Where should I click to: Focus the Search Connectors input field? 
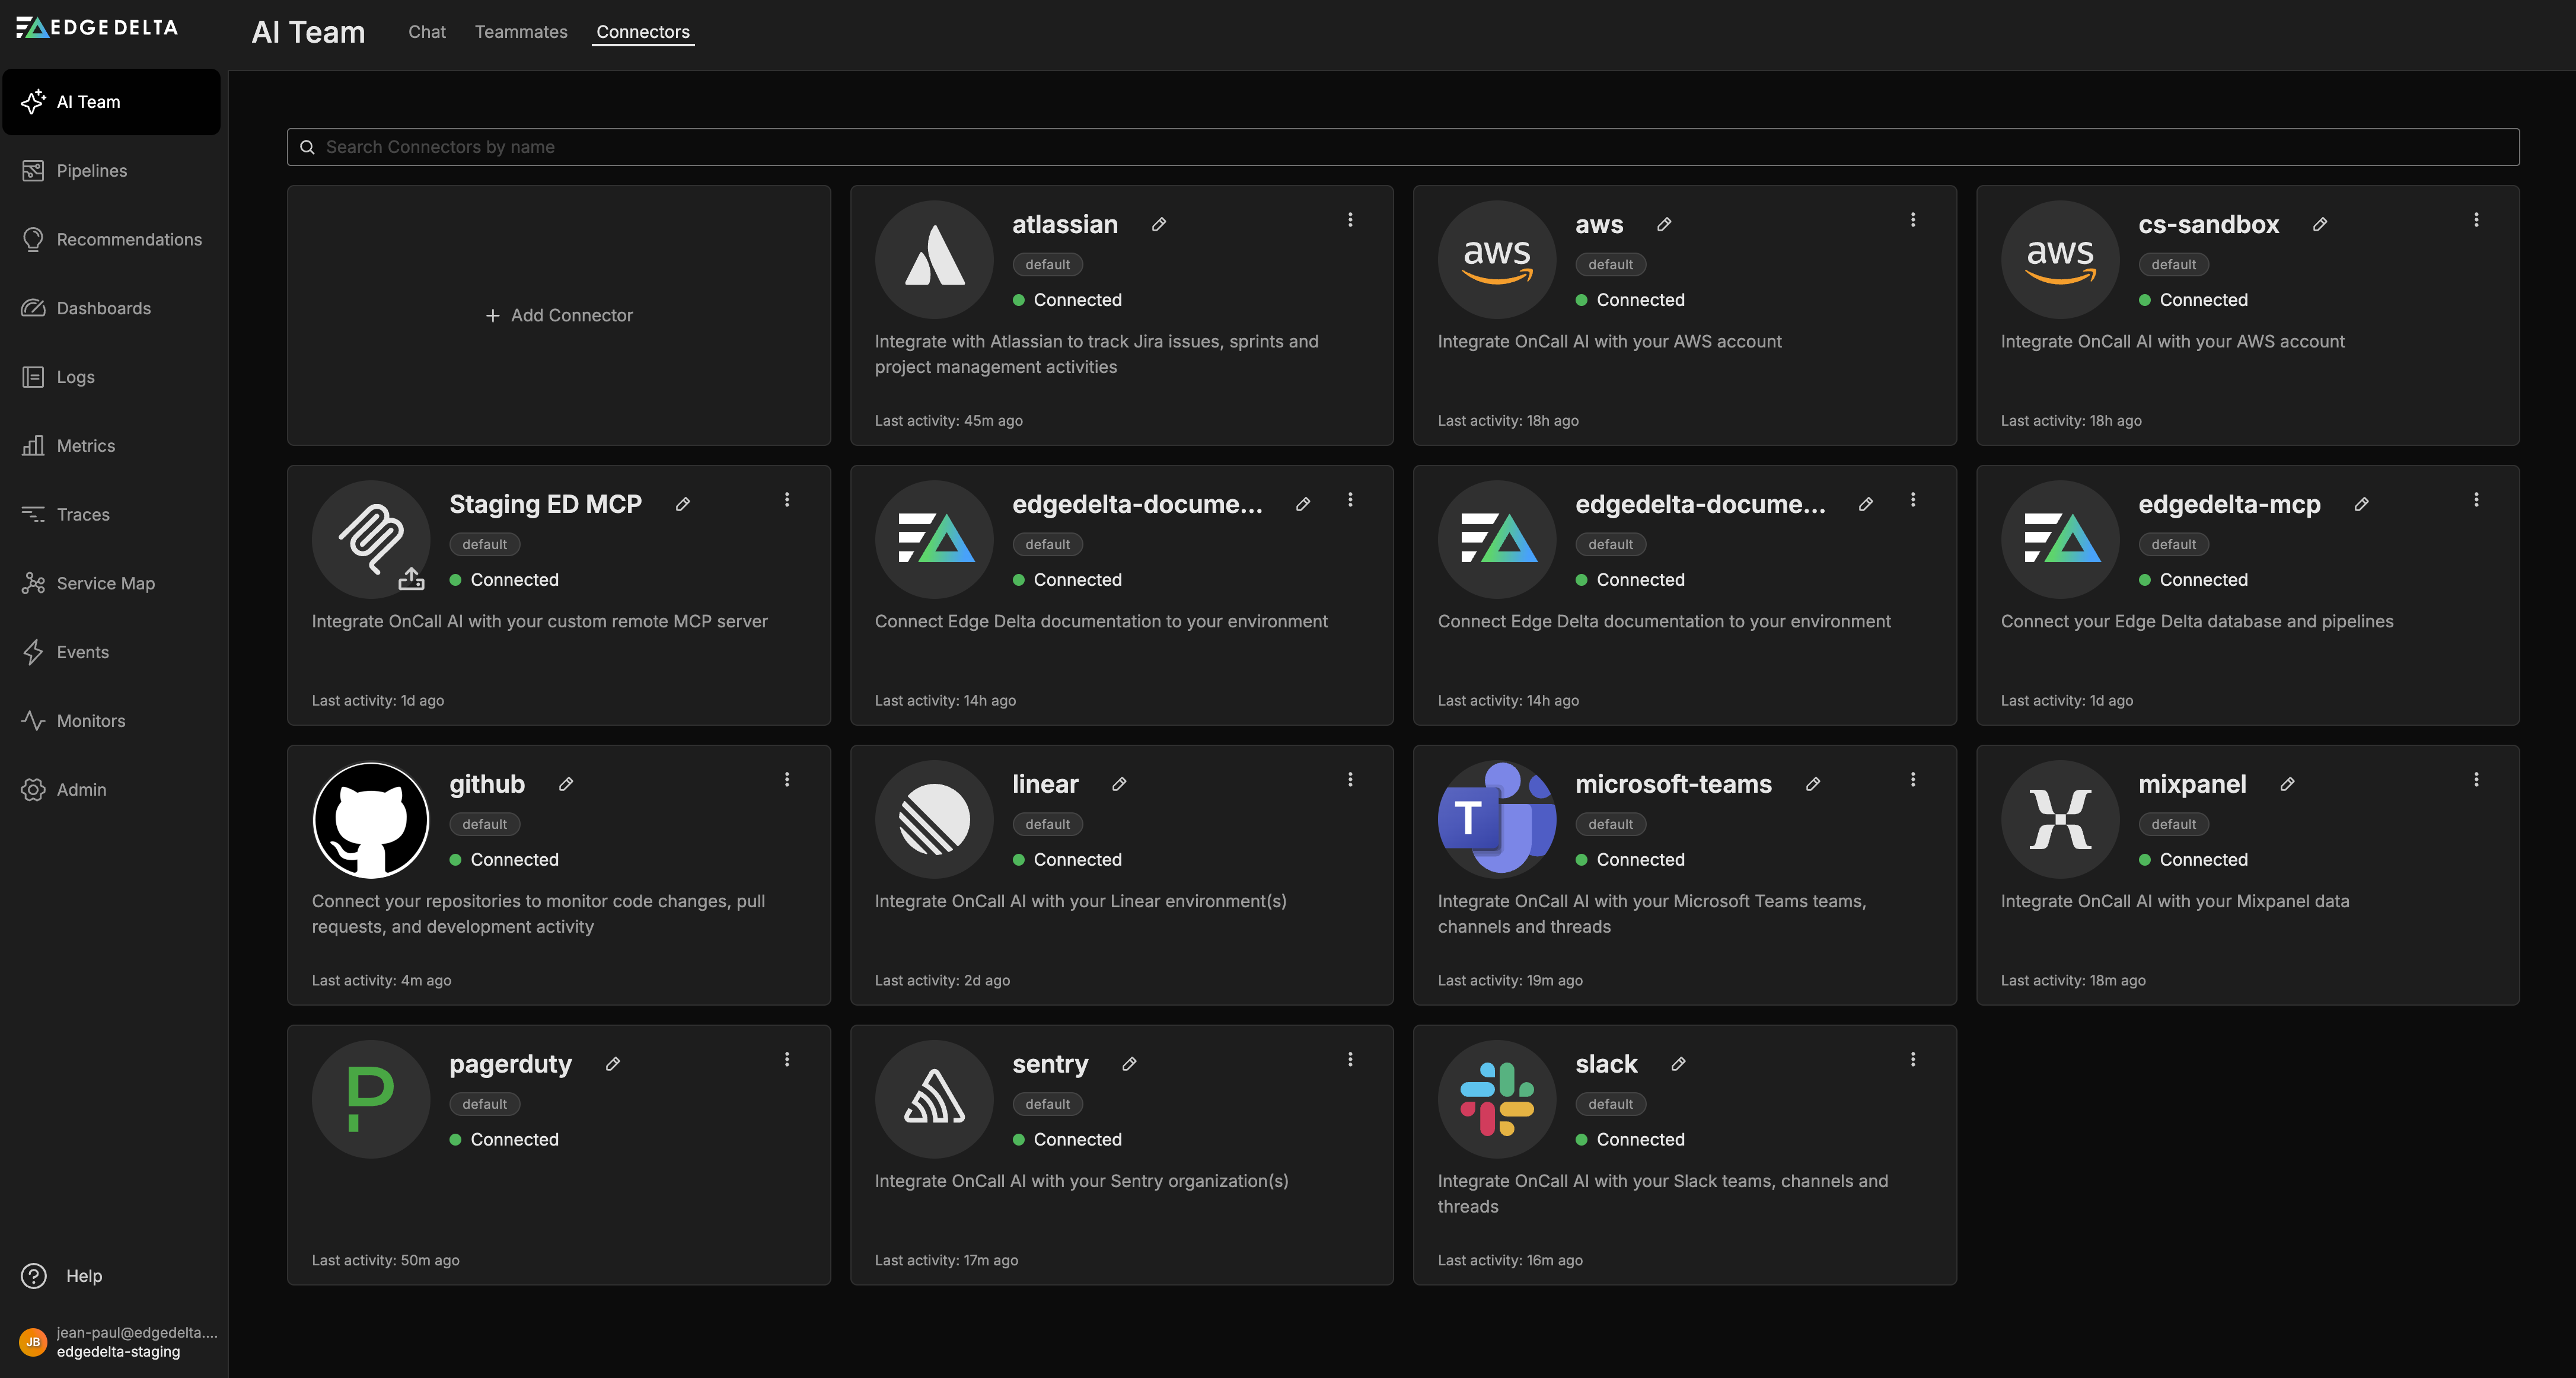tap(1400, 147)
